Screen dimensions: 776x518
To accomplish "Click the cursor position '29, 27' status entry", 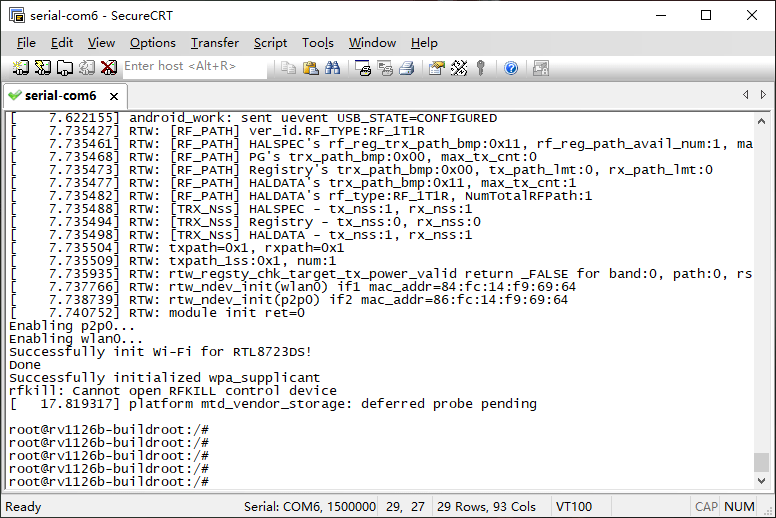I will (405, 507).
